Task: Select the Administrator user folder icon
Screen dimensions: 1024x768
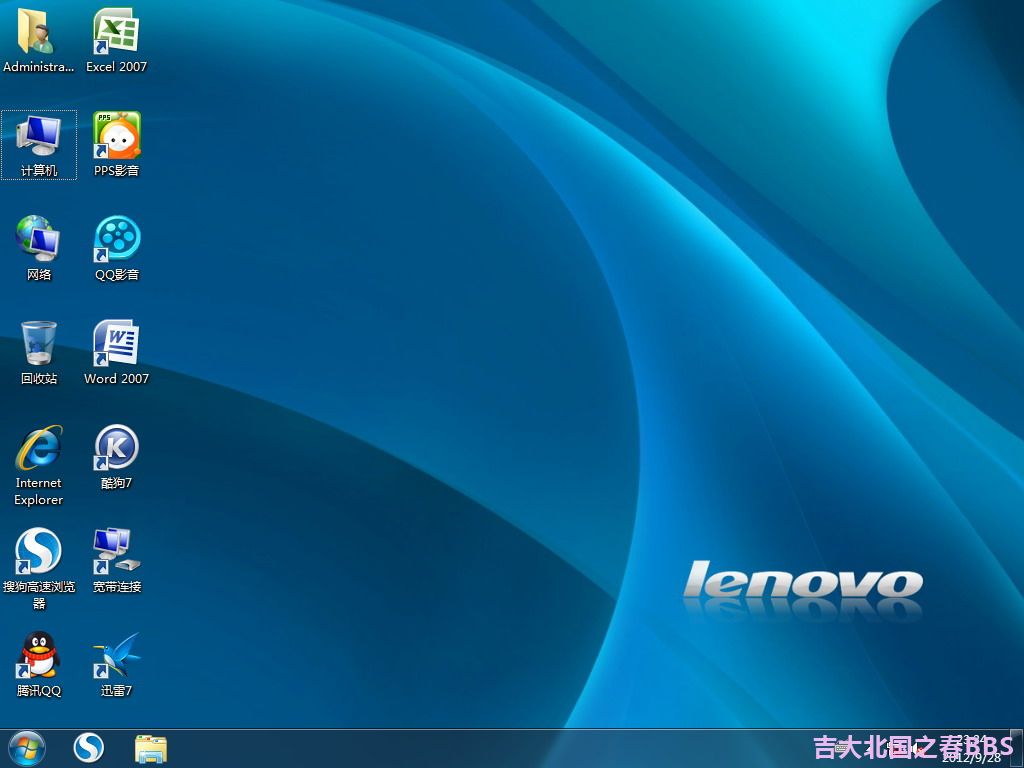Action: point(39,40)
